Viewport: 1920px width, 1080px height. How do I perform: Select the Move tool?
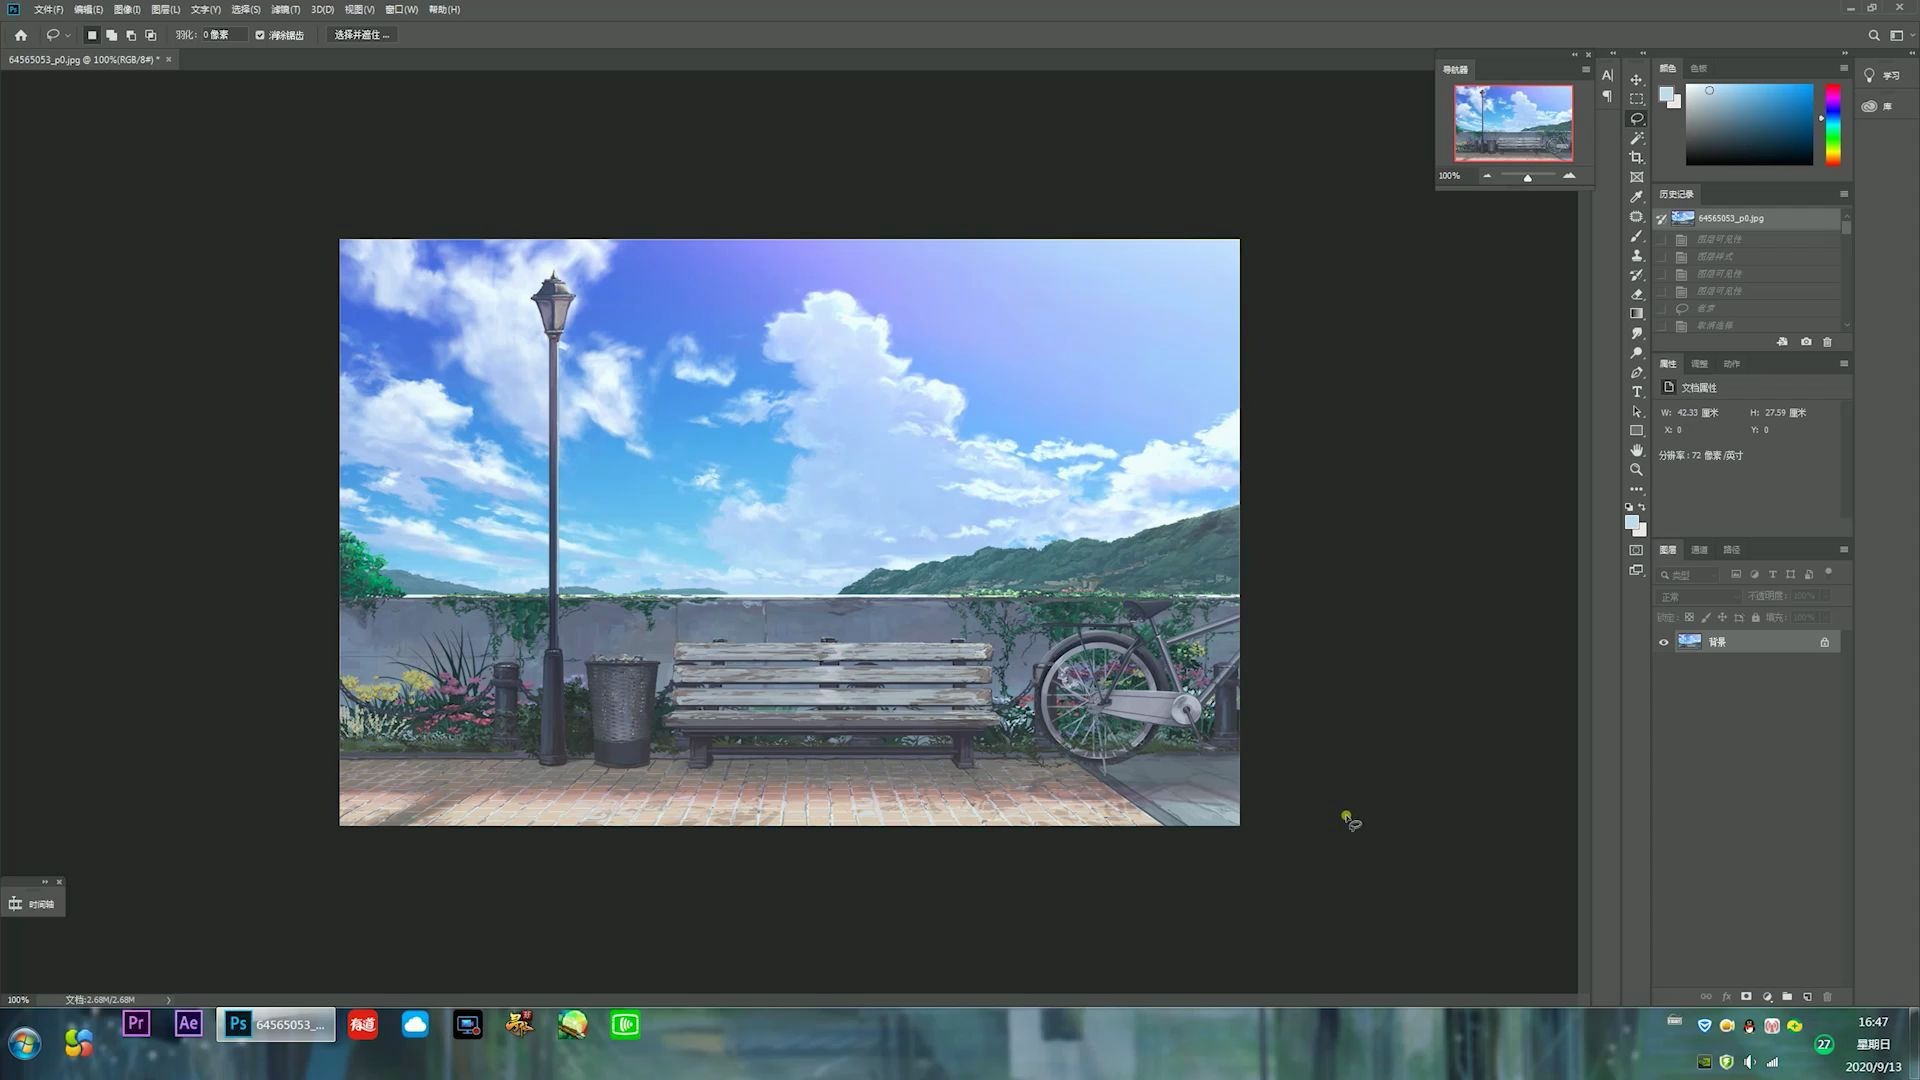(x=1636, y=80)
